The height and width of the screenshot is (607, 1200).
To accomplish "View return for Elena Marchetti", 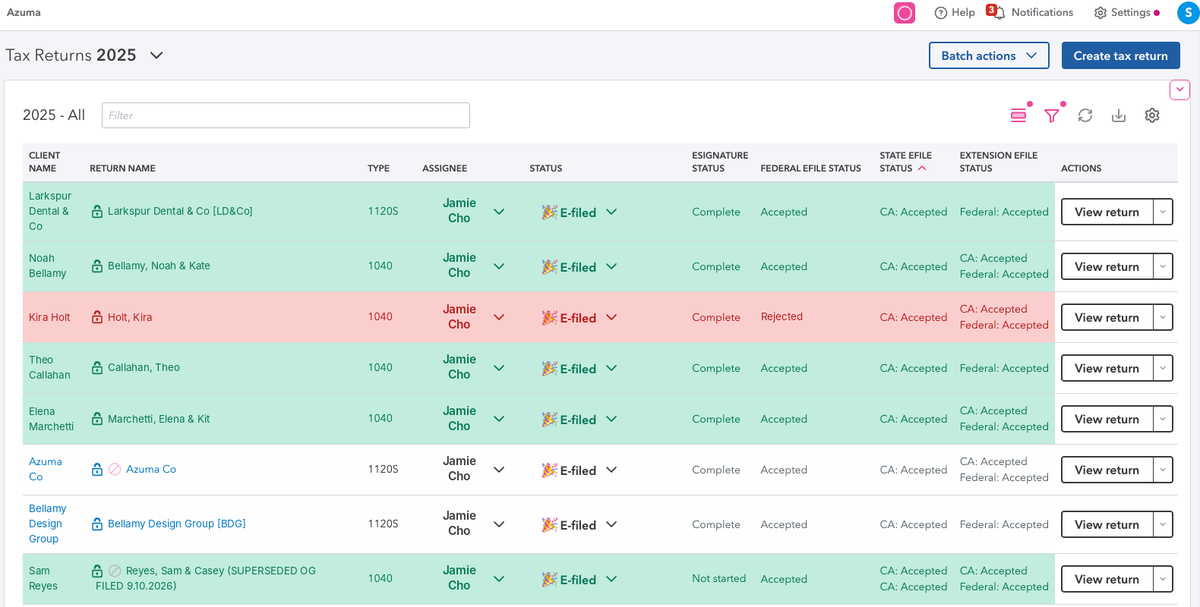I will (1106, 419).
